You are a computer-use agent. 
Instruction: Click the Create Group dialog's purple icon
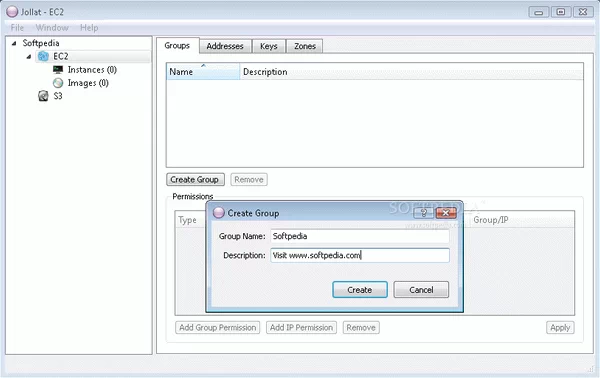point(218,213)
